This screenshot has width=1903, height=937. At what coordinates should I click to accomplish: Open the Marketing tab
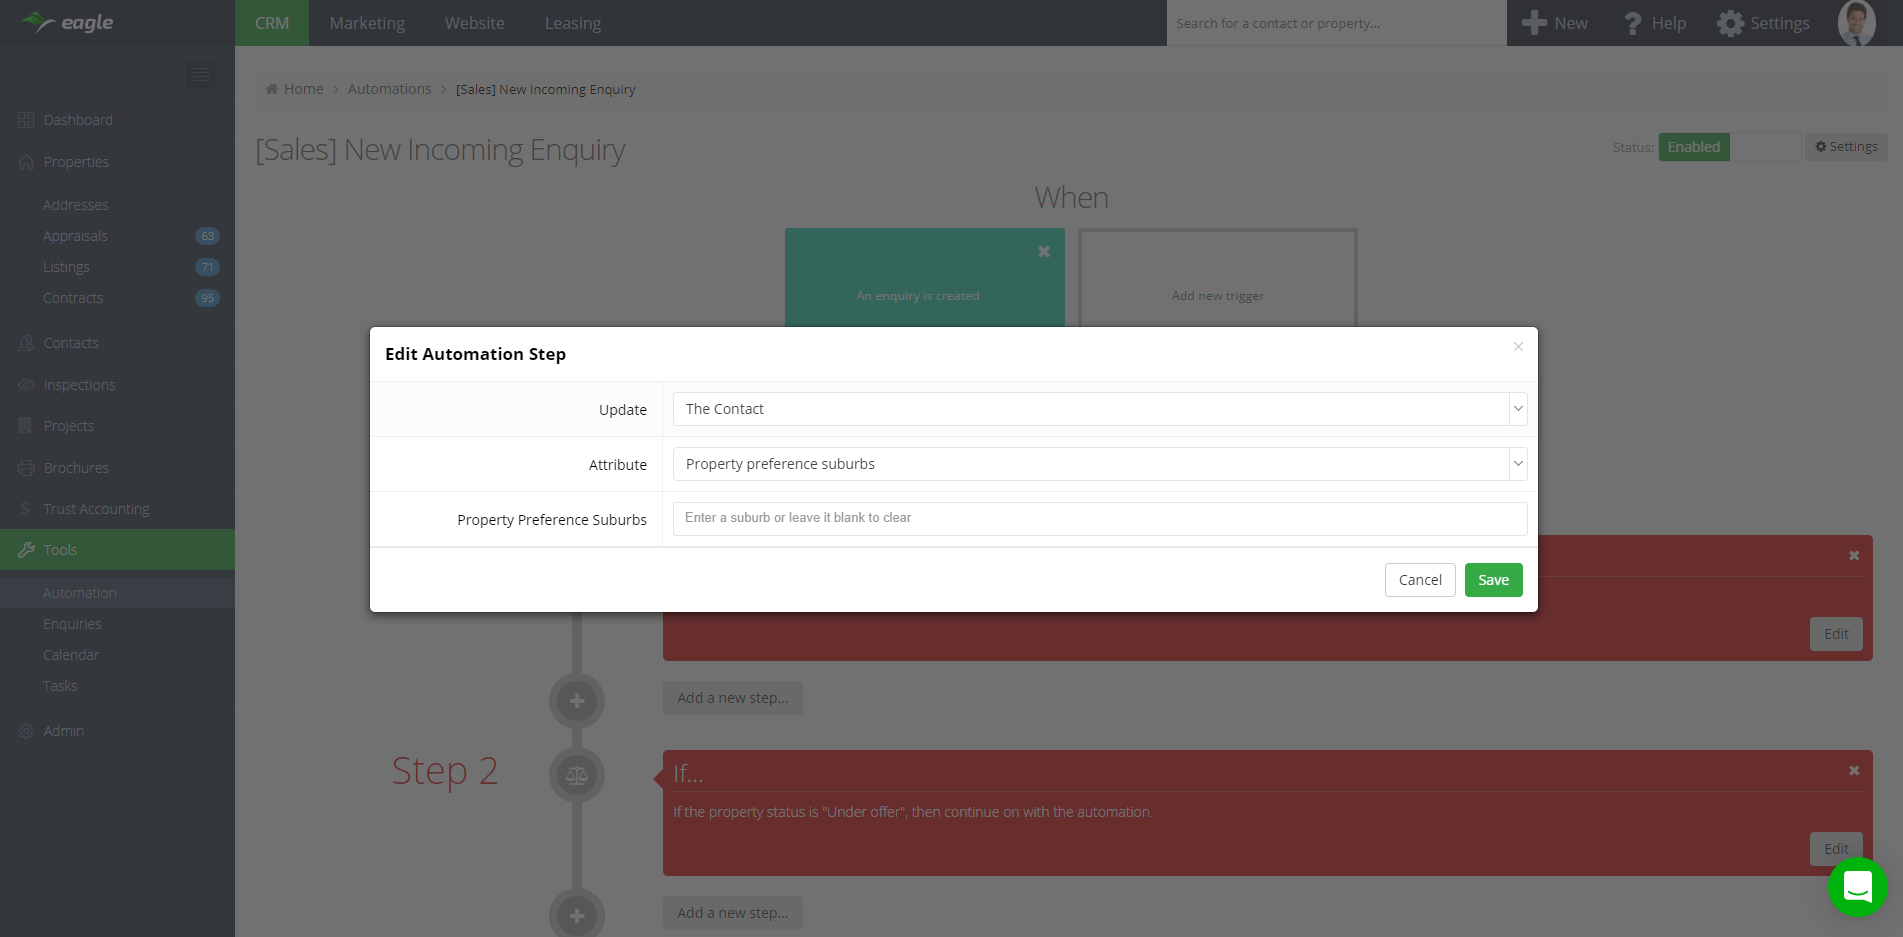(x=367, y=23)
